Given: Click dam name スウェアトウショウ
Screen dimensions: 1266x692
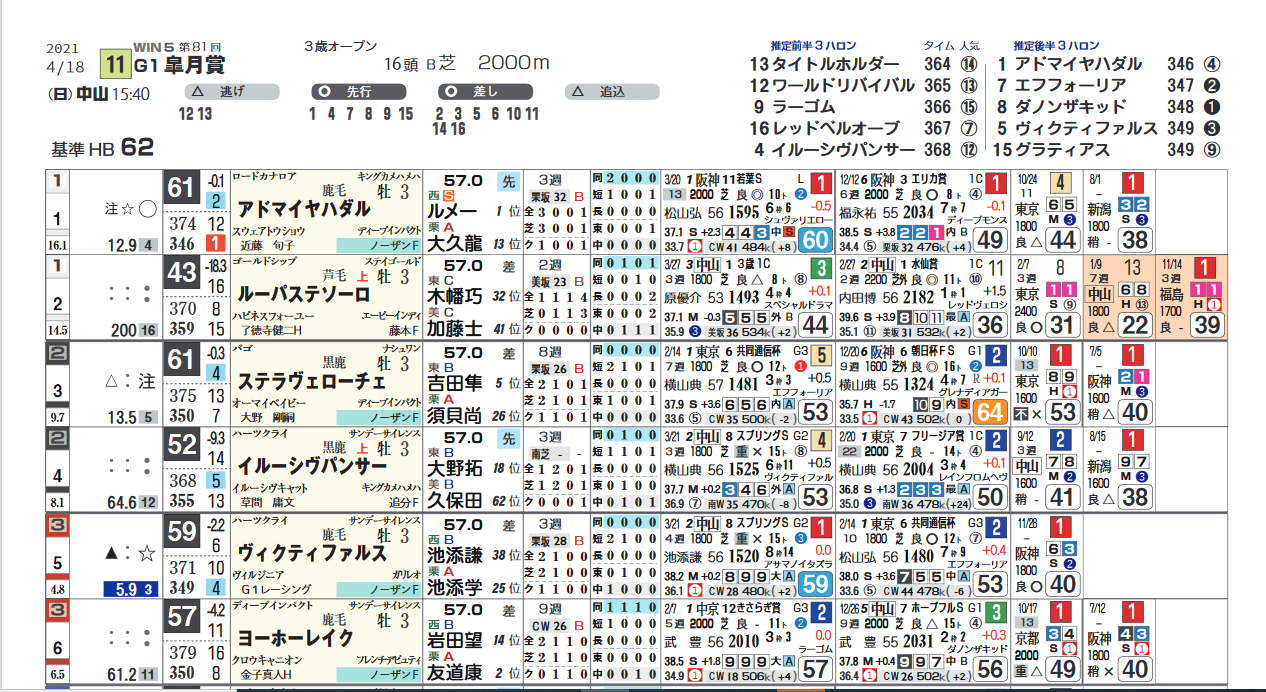Looking at the screenshot, I should [268, 229].
